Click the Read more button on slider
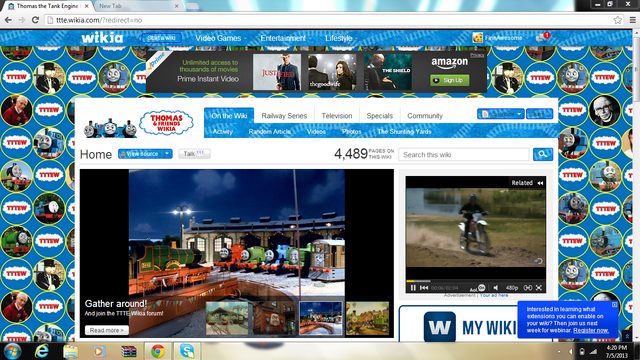640x360 pixels. [x=107, y=330]
